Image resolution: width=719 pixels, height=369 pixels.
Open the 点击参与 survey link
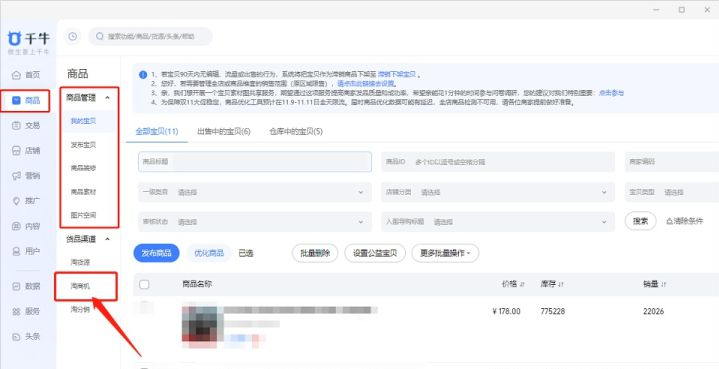612,93
